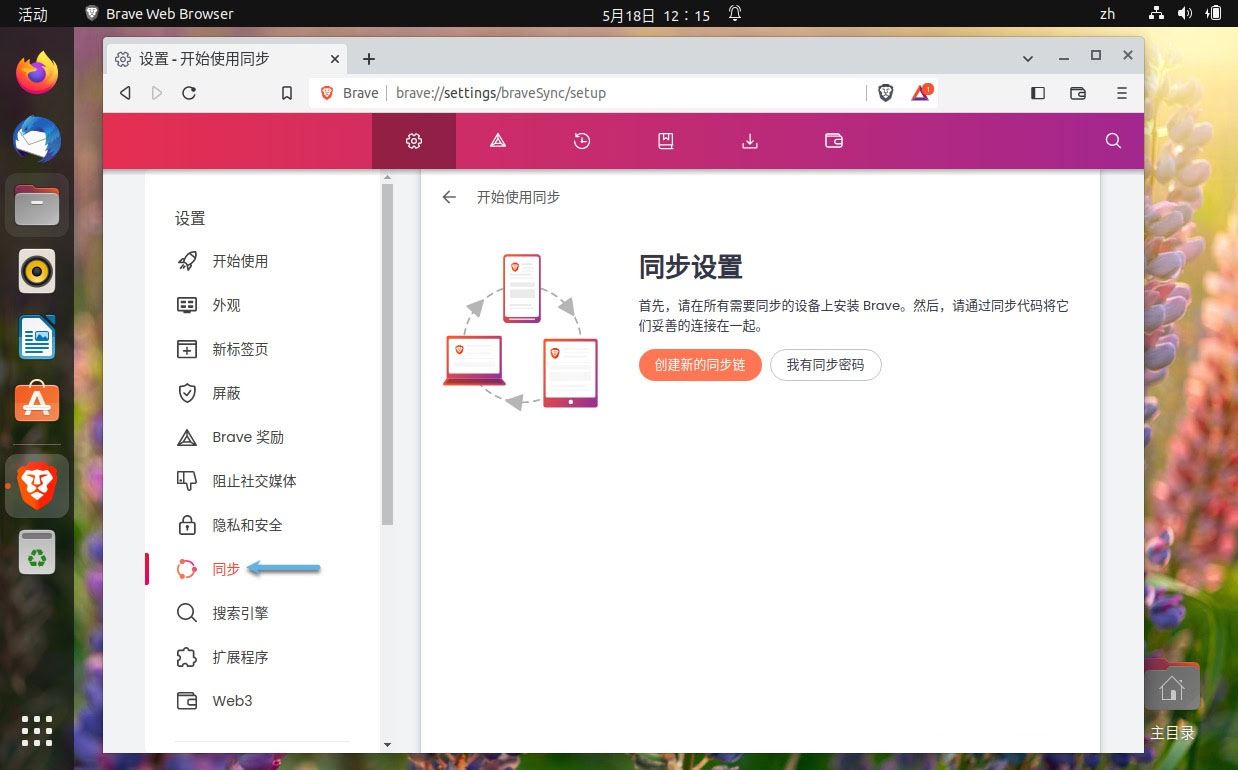Click the sidebar scrollbar thumb

(x=388, y=355)
